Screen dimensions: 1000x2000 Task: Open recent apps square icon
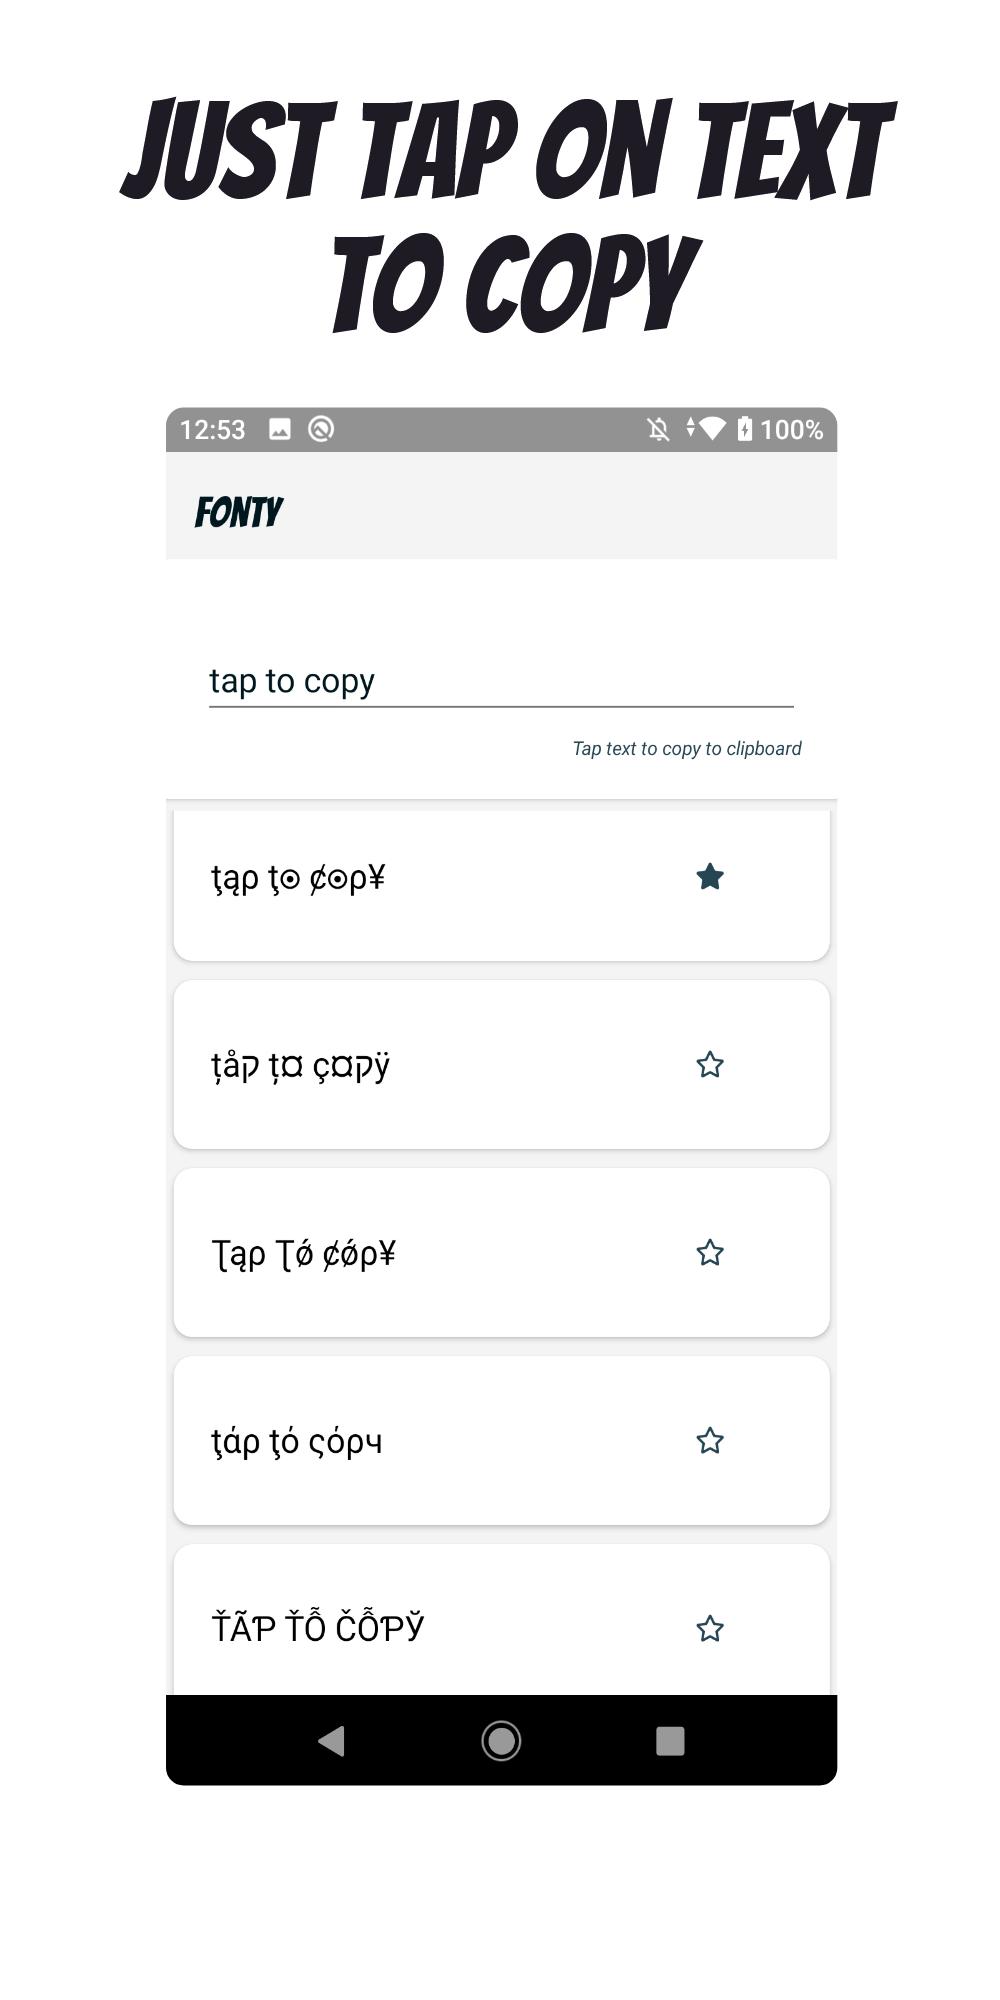670,1741
